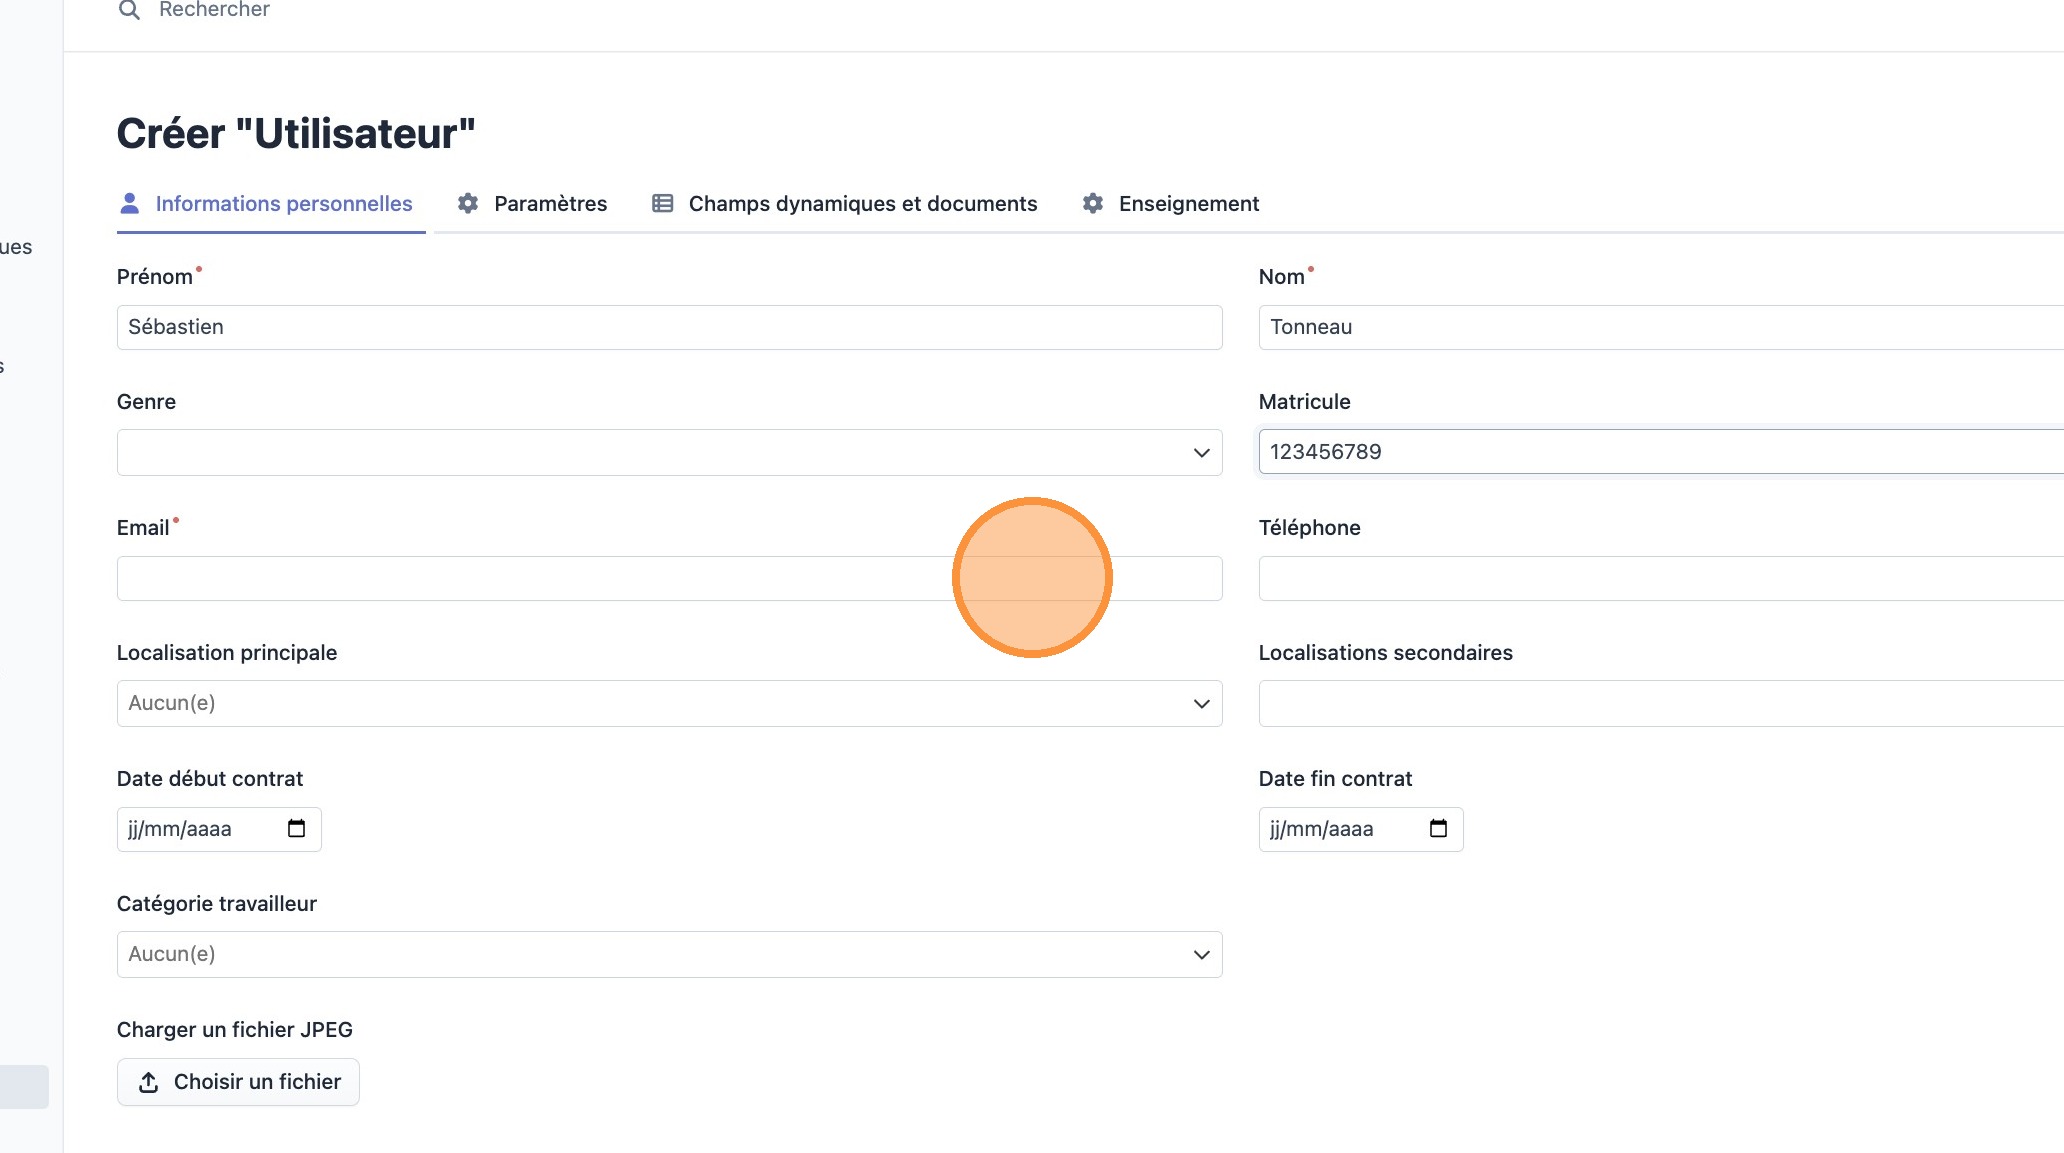2064x1153 pixels.
Task: Click the Localisations secondaires field
Action: pyautogui.click(x=1660, y=704)
